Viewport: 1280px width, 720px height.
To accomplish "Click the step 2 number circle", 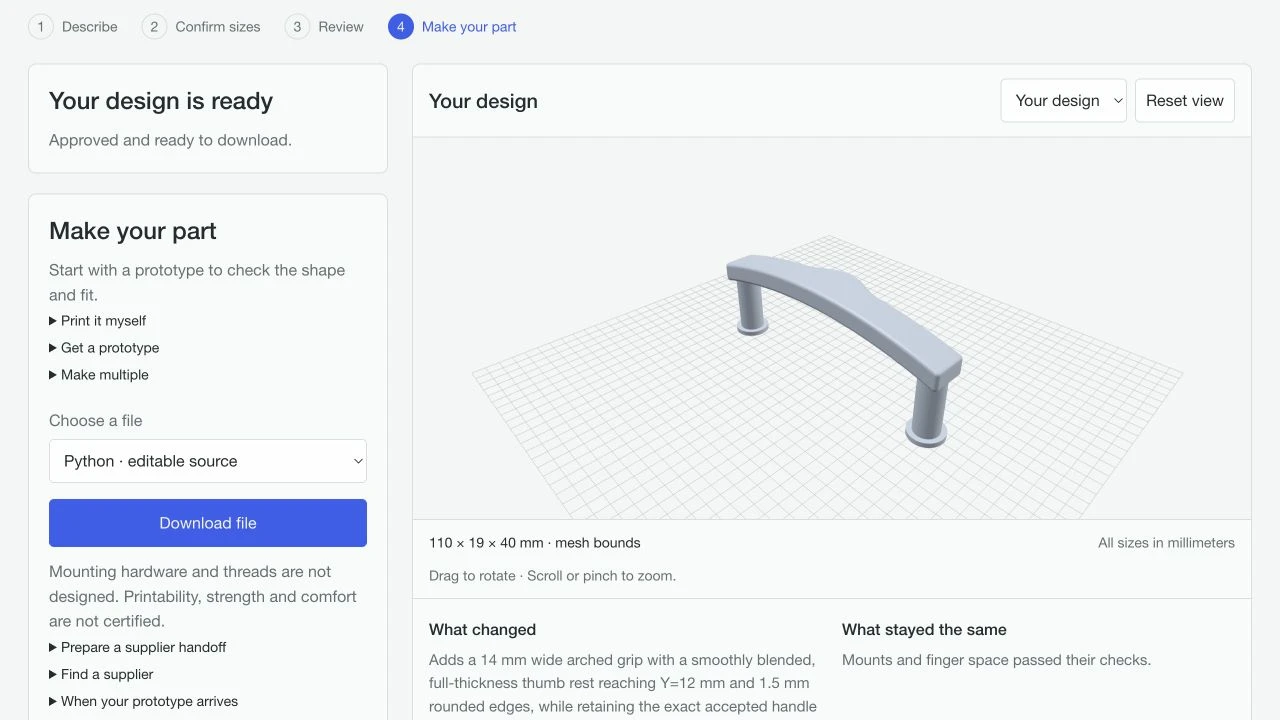I will (x=154, y=27).
